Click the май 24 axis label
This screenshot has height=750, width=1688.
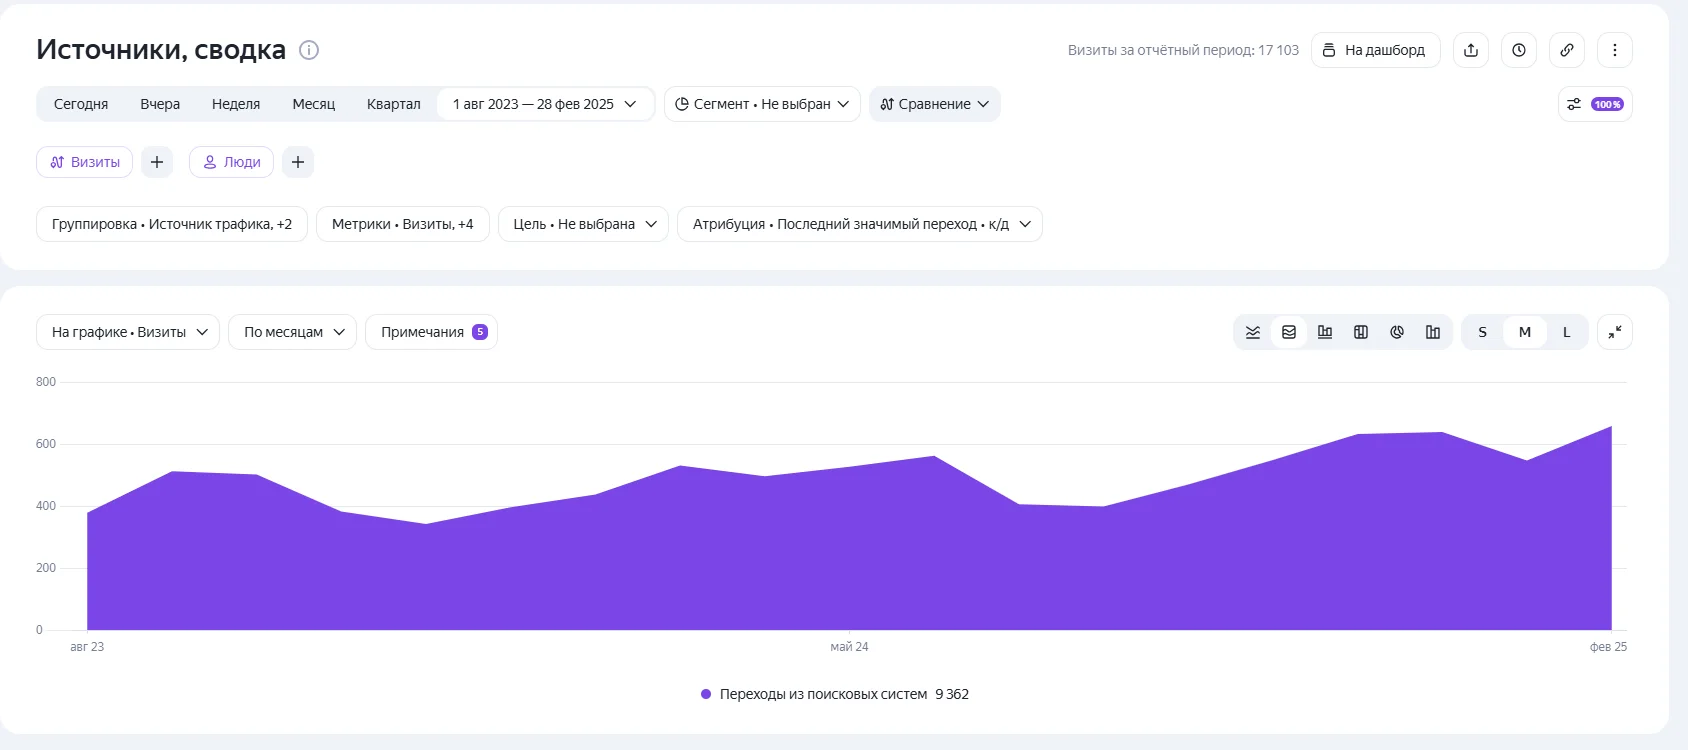tap(849, 647)
